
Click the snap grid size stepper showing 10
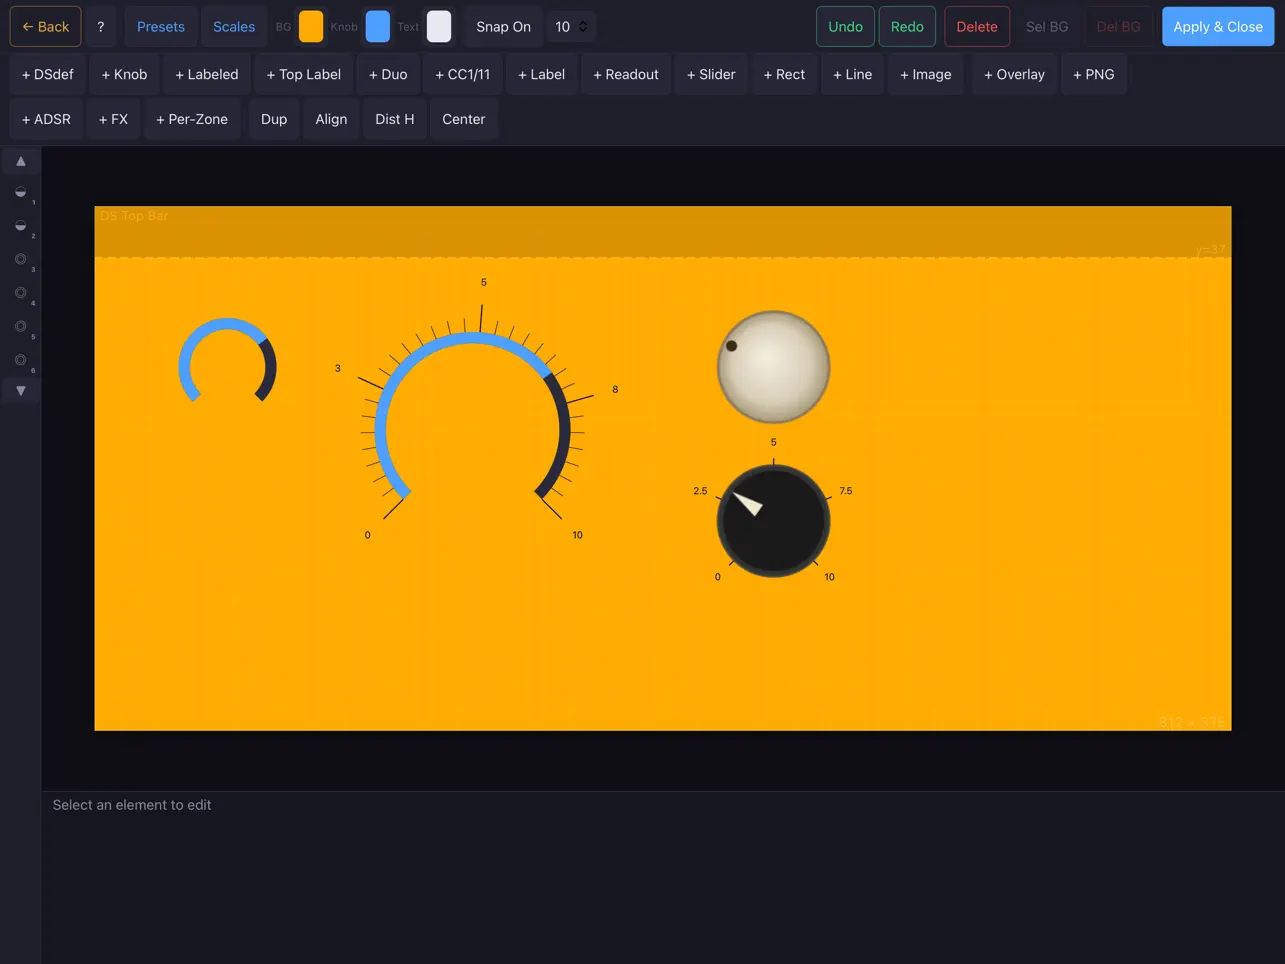572,27
